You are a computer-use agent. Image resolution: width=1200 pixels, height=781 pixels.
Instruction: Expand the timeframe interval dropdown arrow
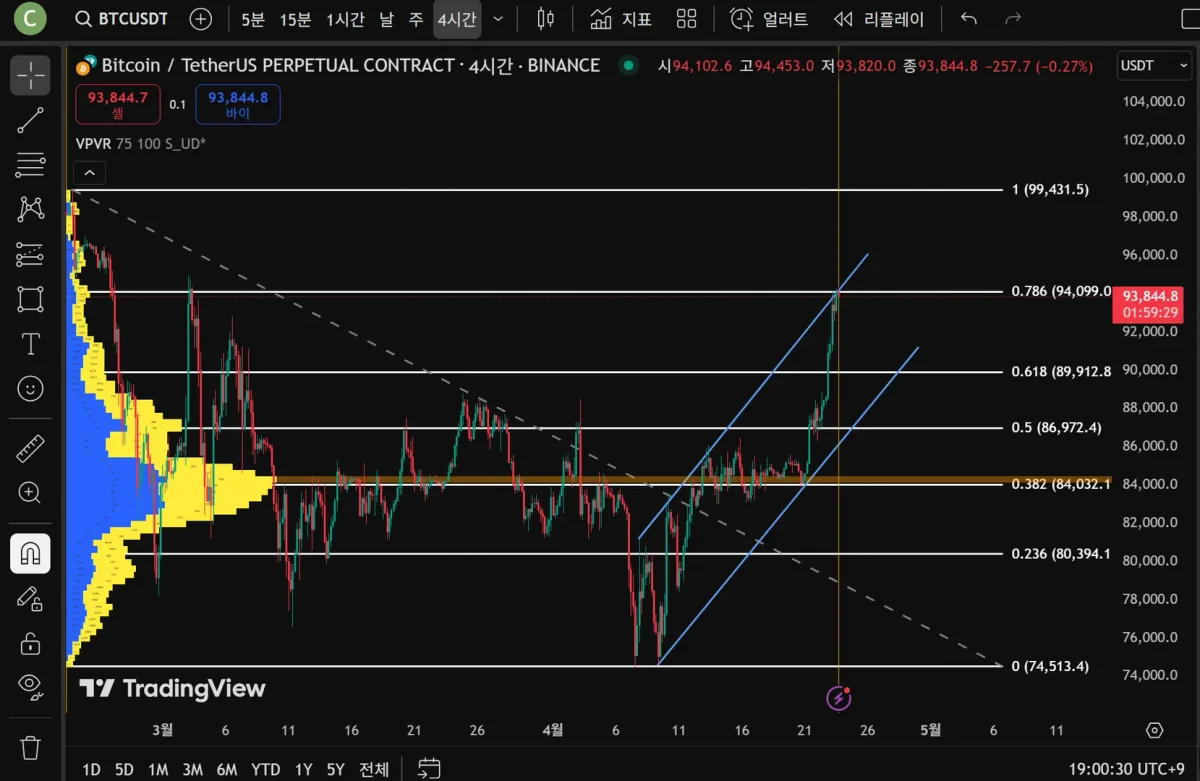498,19
